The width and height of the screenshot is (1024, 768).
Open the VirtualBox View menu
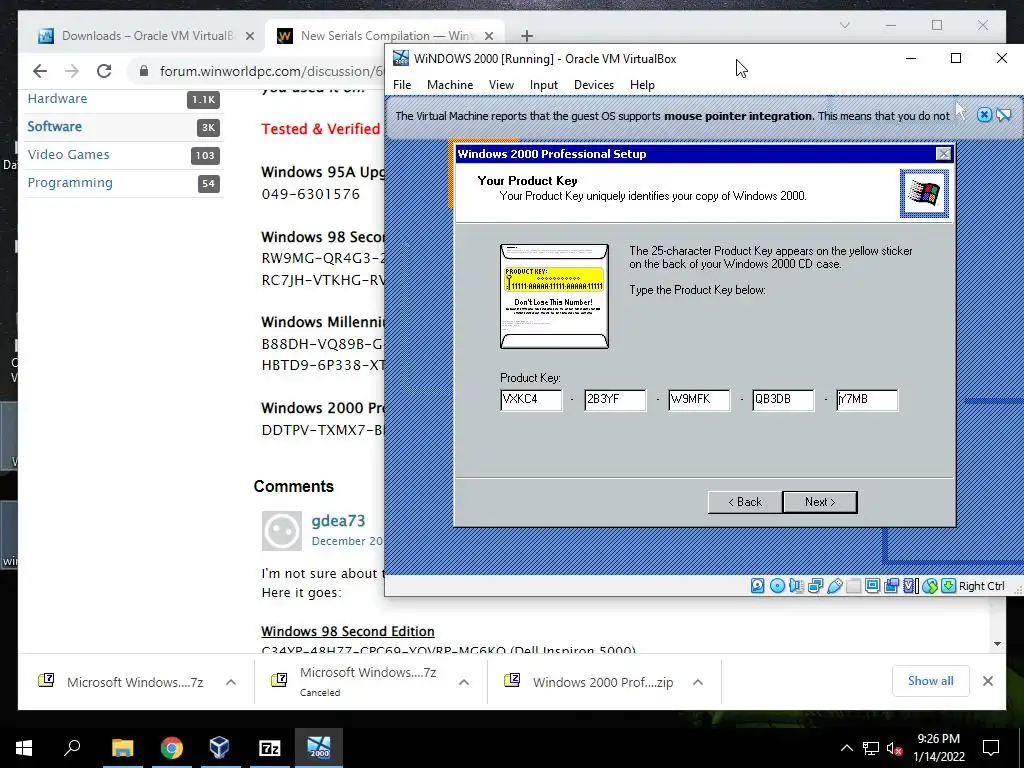[x=501, y=85]
